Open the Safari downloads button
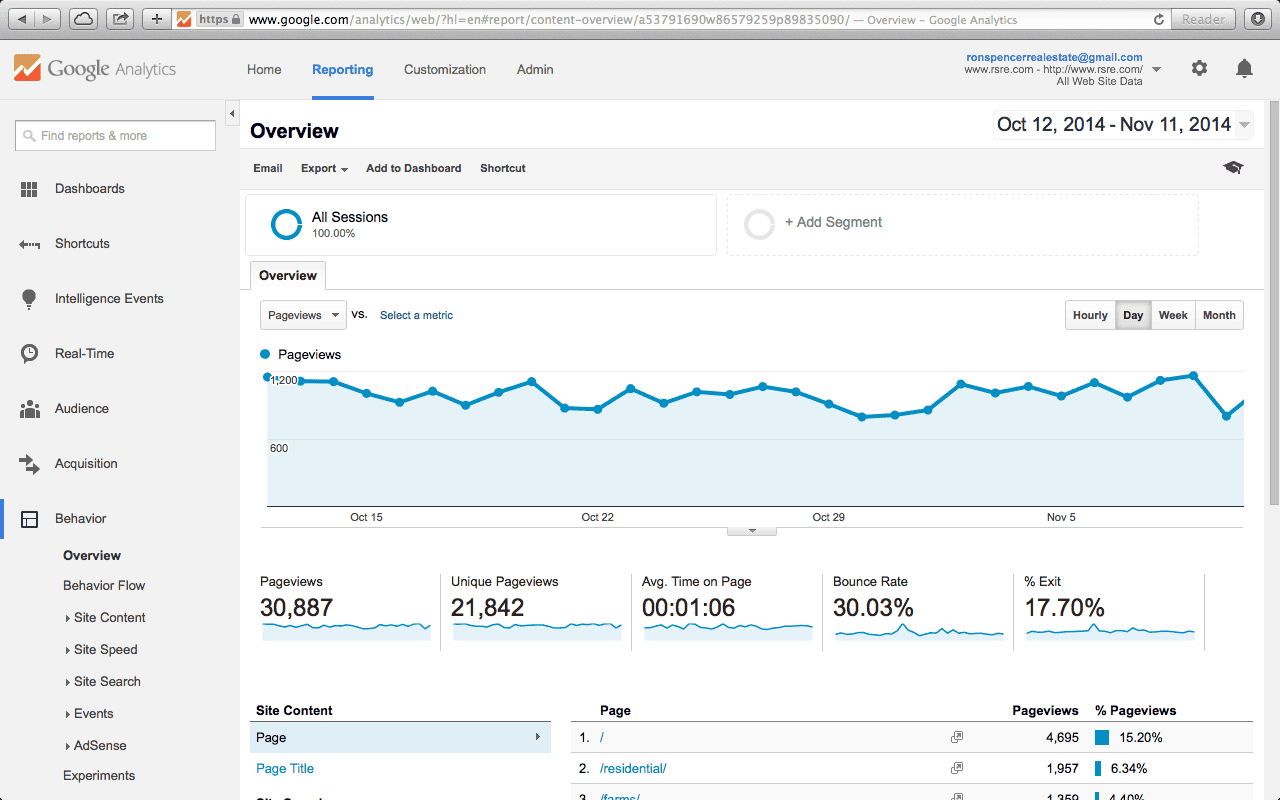This screenshot has height=800, width=1280. coord(1257,19)
